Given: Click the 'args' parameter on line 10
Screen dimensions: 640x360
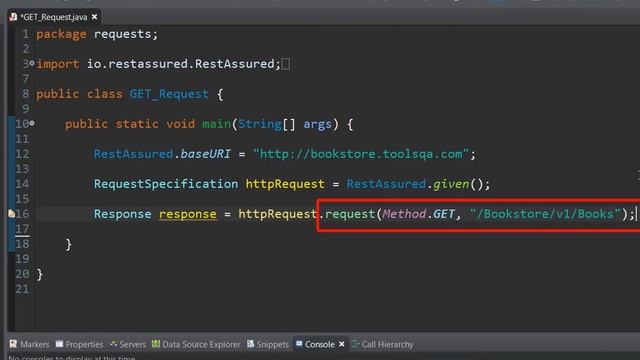Looking at the screenshot, I should [x=317, y=124].
